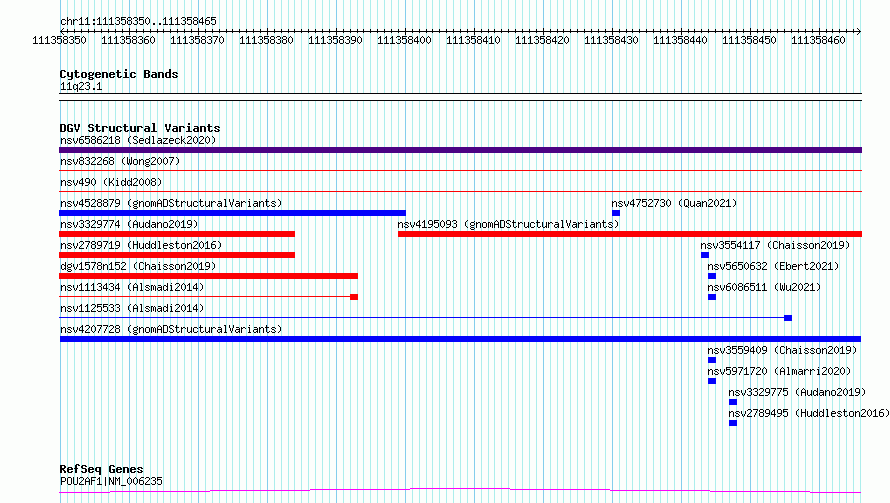Select nsv3329774 (Audano2019) label
The width and height of the screenshot is (890, 503).
[x=129, y=224]
